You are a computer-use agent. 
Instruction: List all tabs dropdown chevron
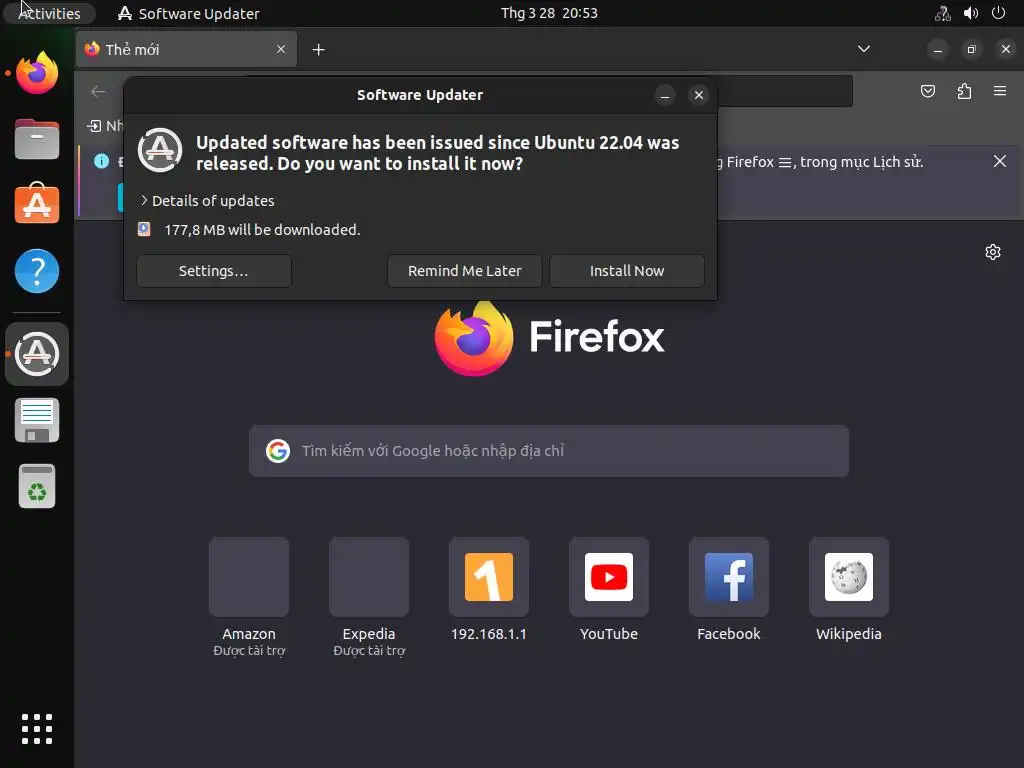(863, 49)
